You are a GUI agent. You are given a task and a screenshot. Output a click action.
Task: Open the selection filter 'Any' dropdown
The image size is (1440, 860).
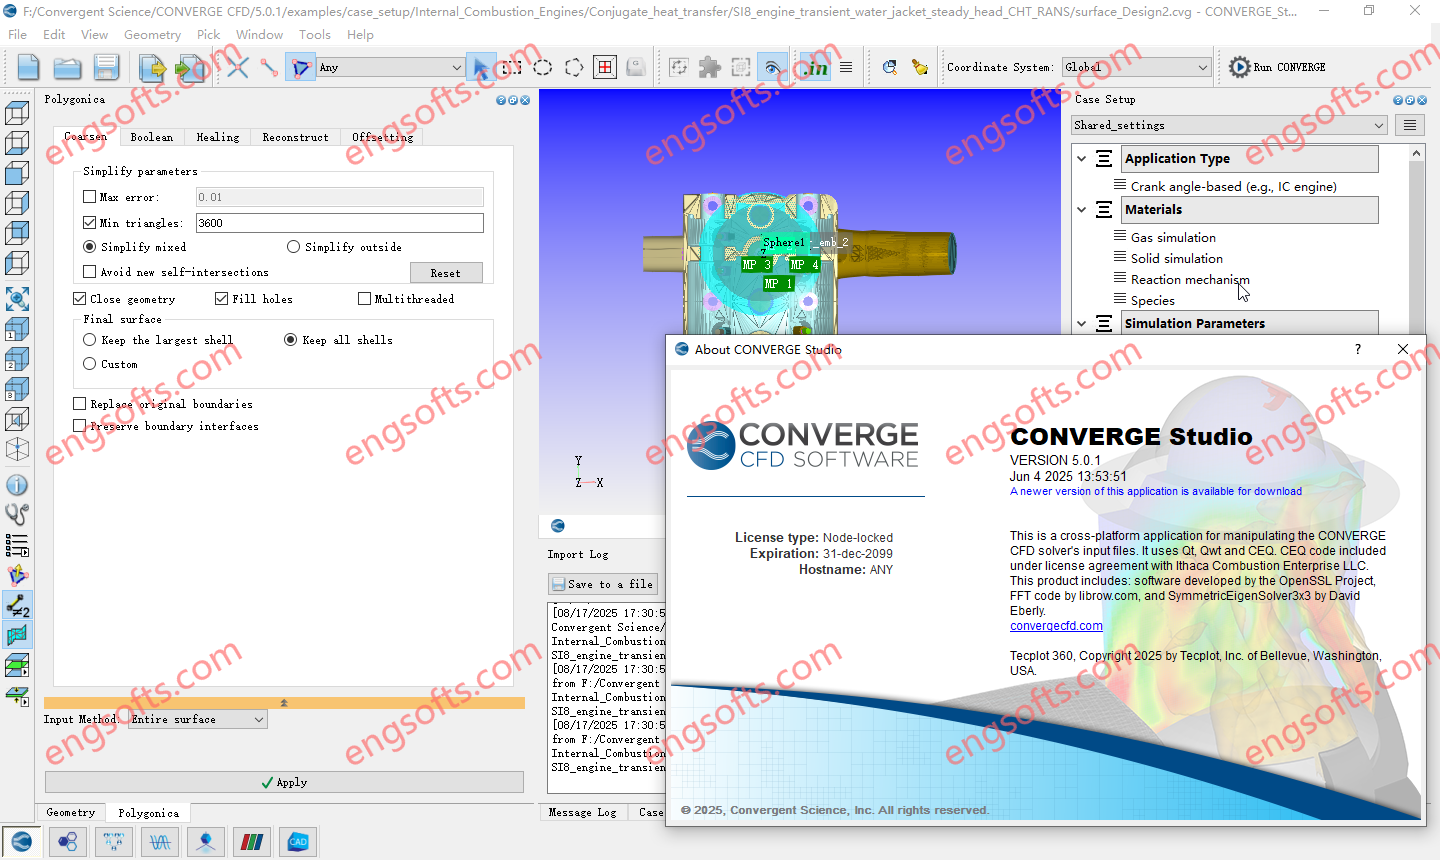390,67
